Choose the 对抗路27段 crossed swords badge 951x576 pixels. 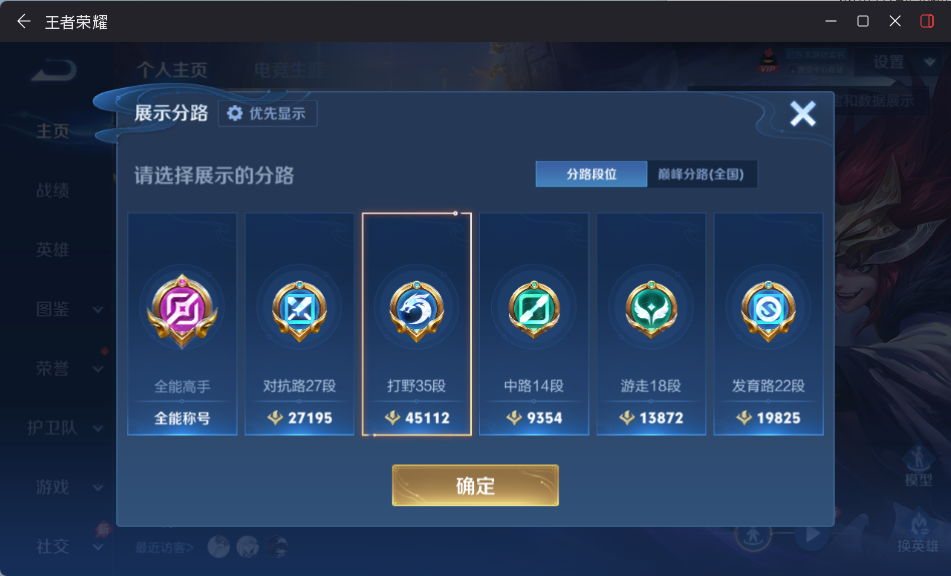(x=299, y=310)
